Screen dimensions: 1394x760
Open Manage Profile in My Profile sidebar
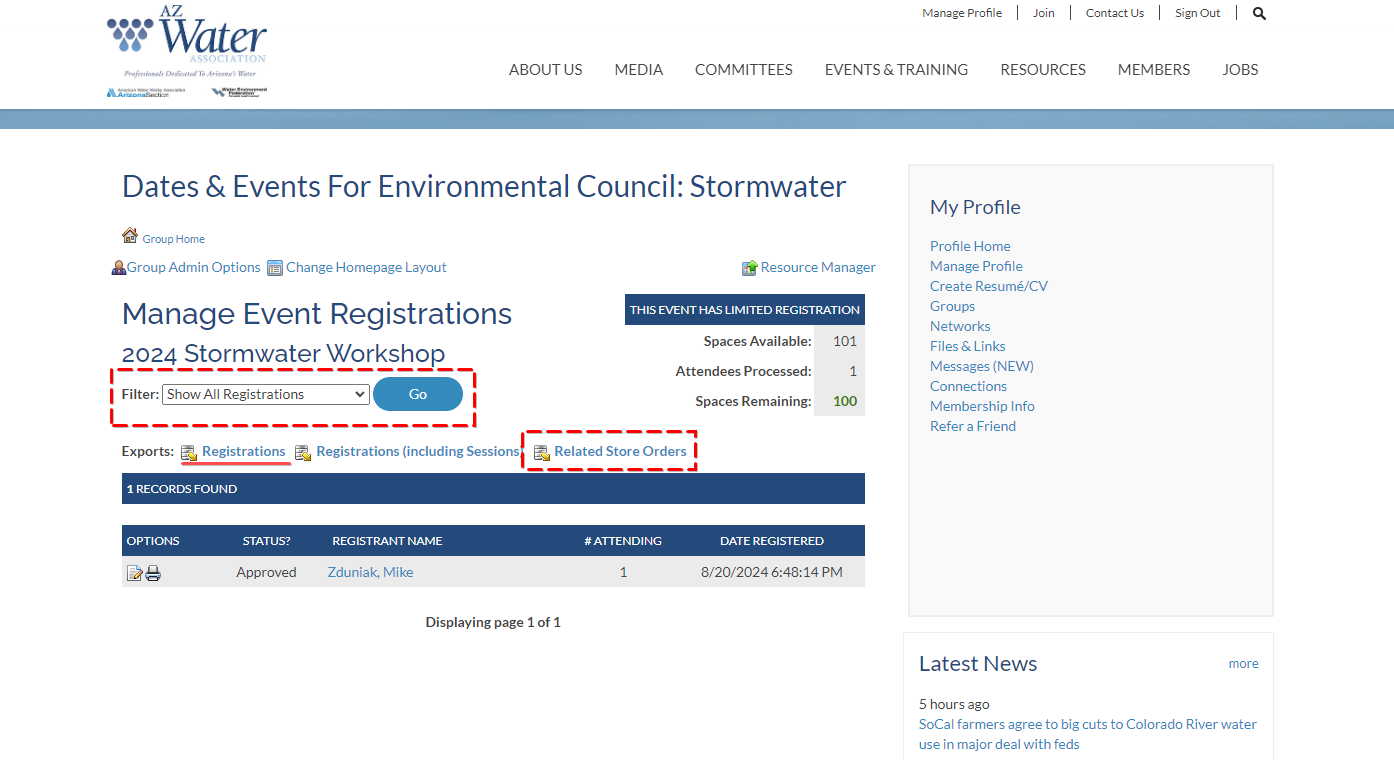click(x=976, y=266)
